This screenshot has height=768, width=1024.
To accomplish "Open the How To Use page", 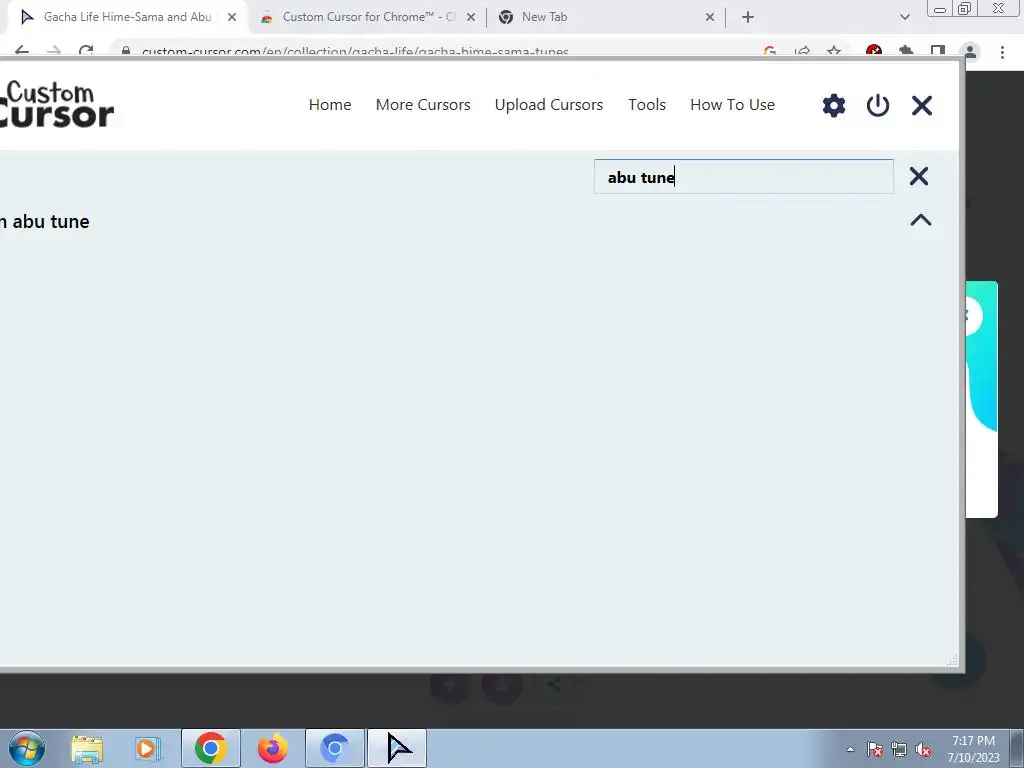I will [x=732, y=104].
